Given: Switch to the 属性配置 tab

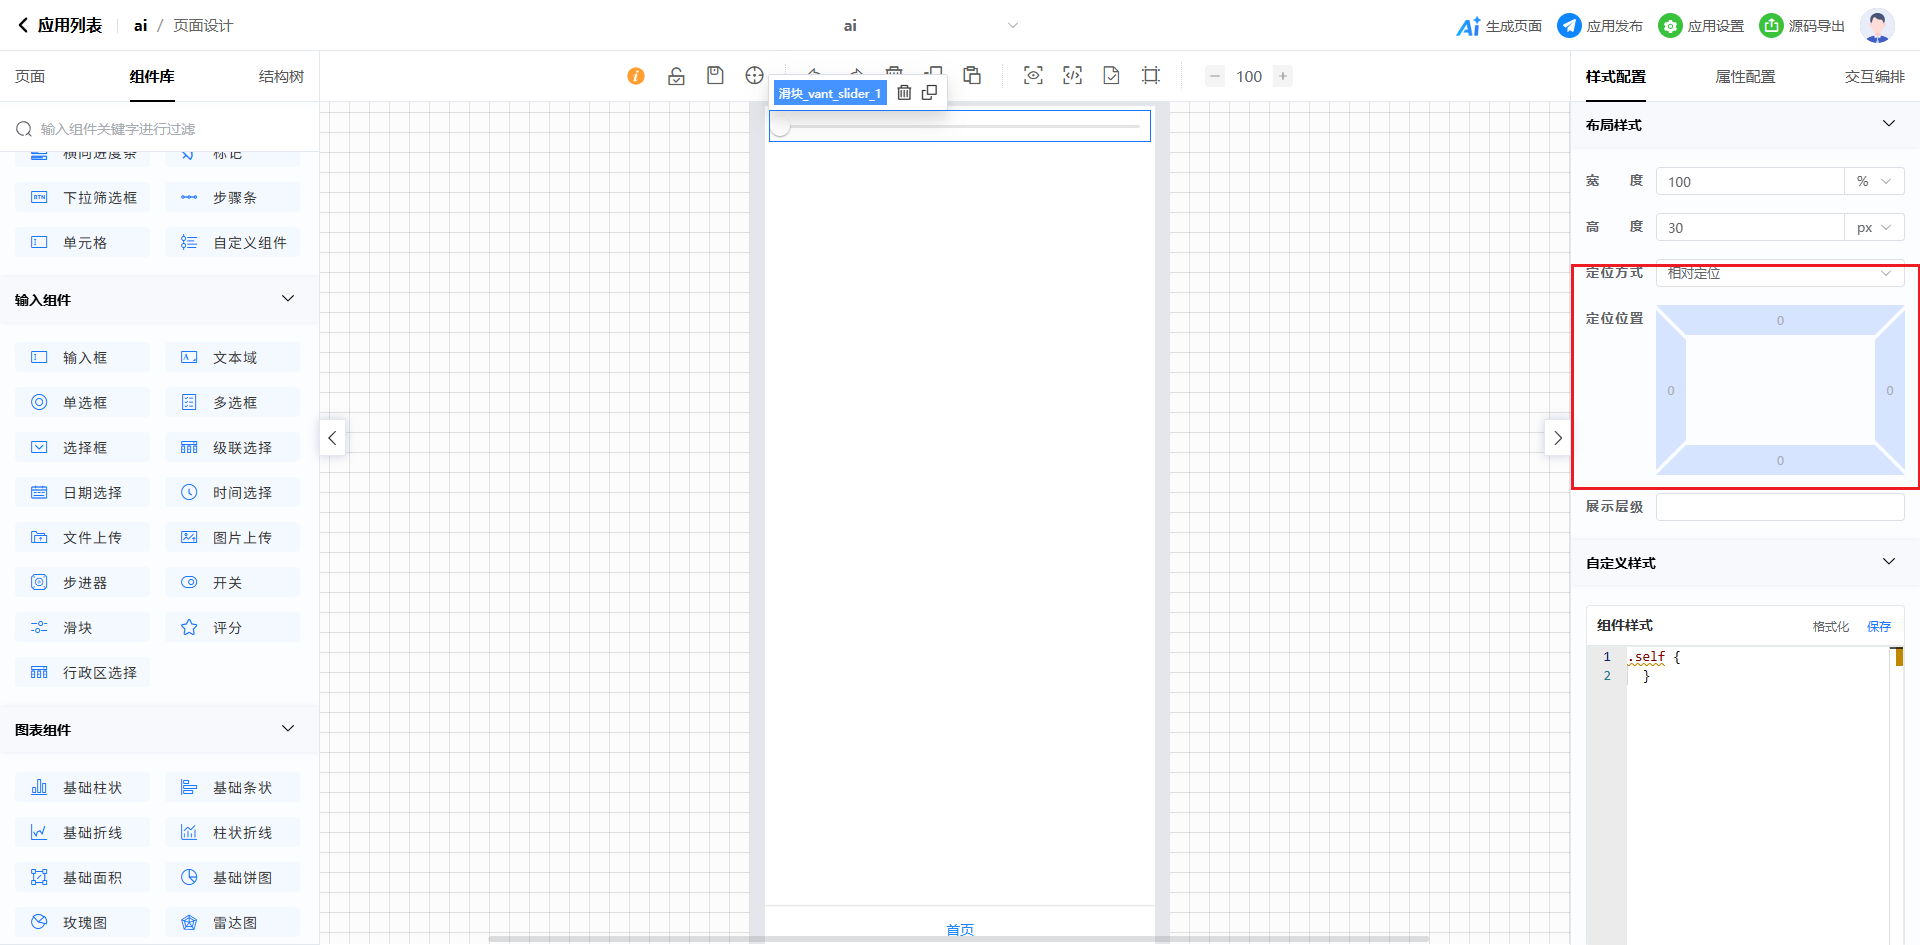Looking at the screenshot, I should click(1745, 77).
